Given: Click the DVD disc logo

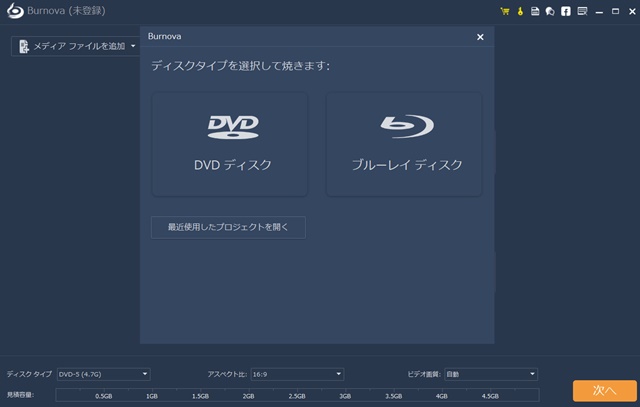Looking at the screenshot, I should coord(233,127).
